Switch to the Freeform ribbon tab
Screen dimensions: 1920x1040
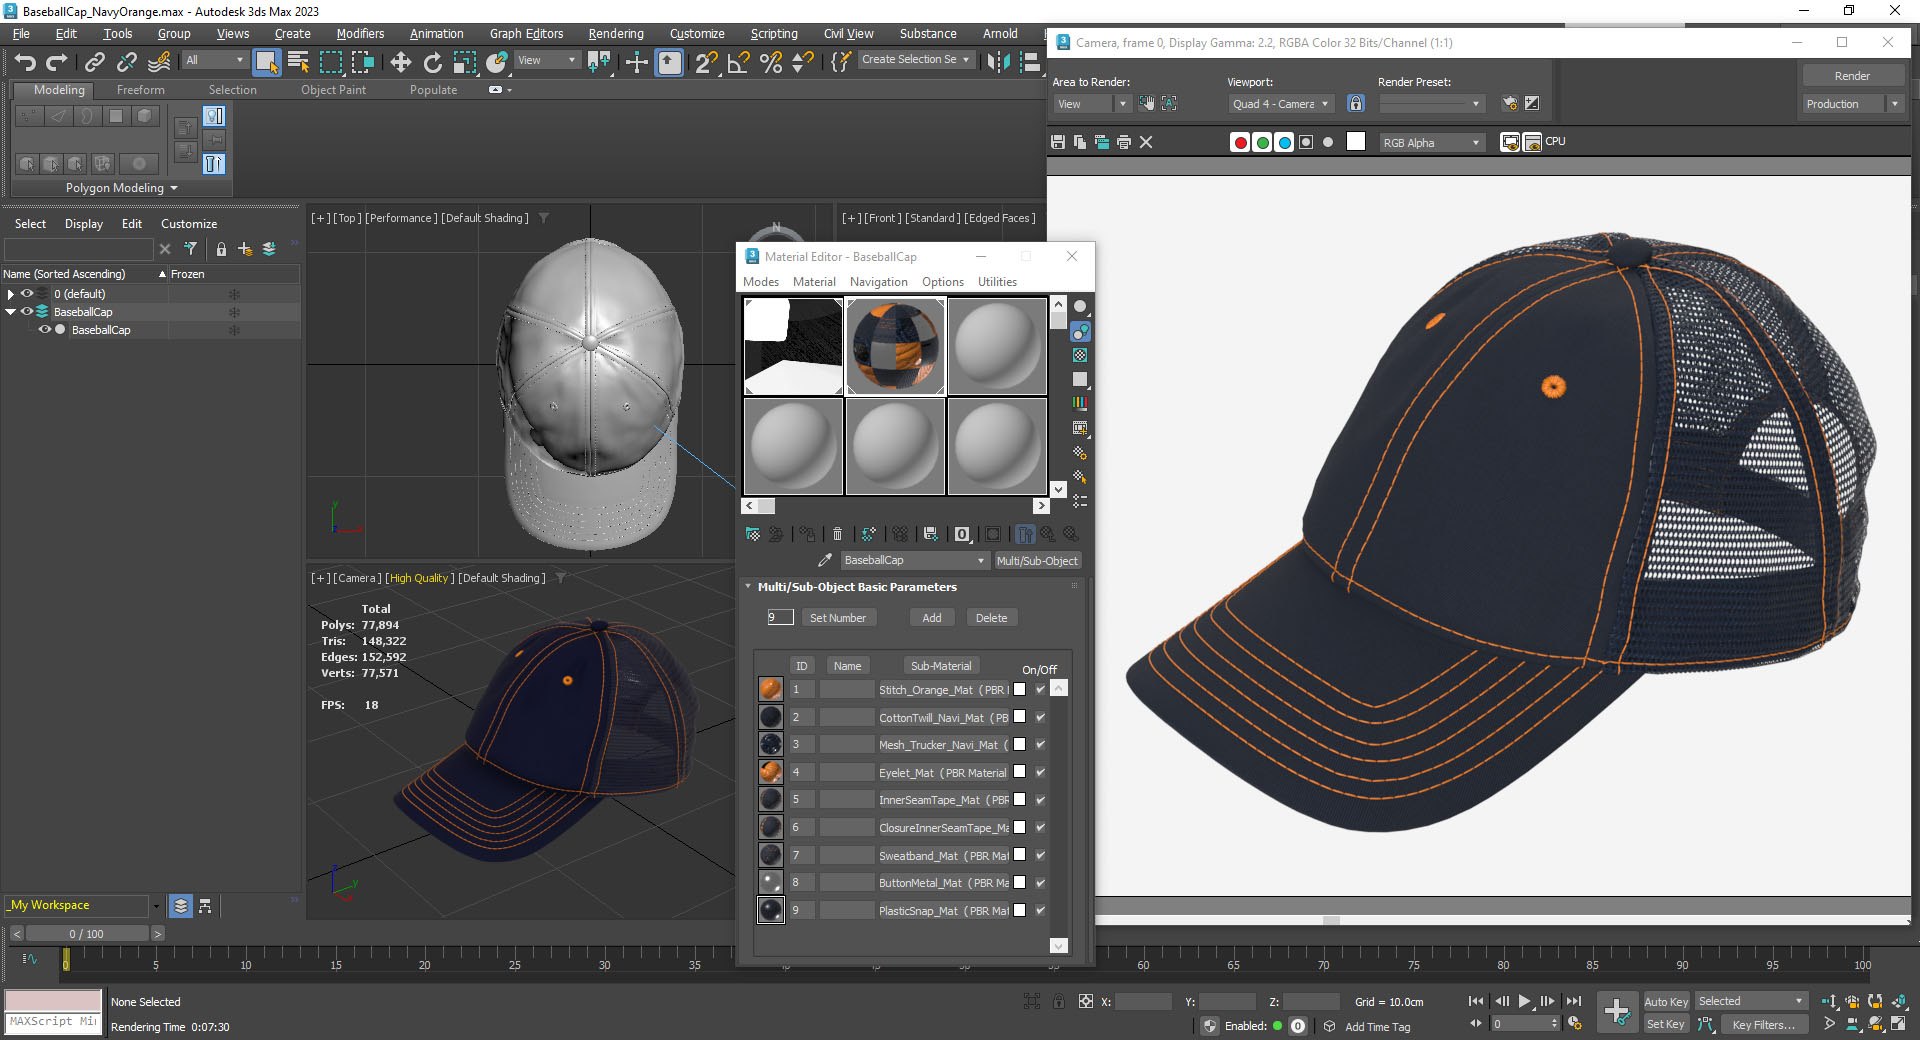click(140, 90)
